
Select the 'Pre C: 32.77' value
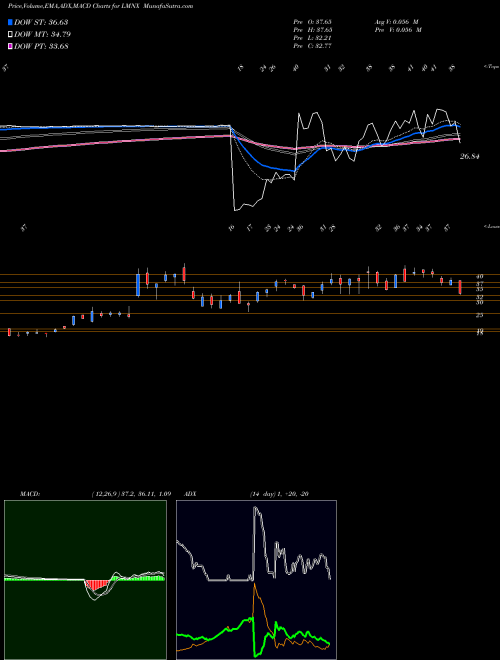click(313, 46)
